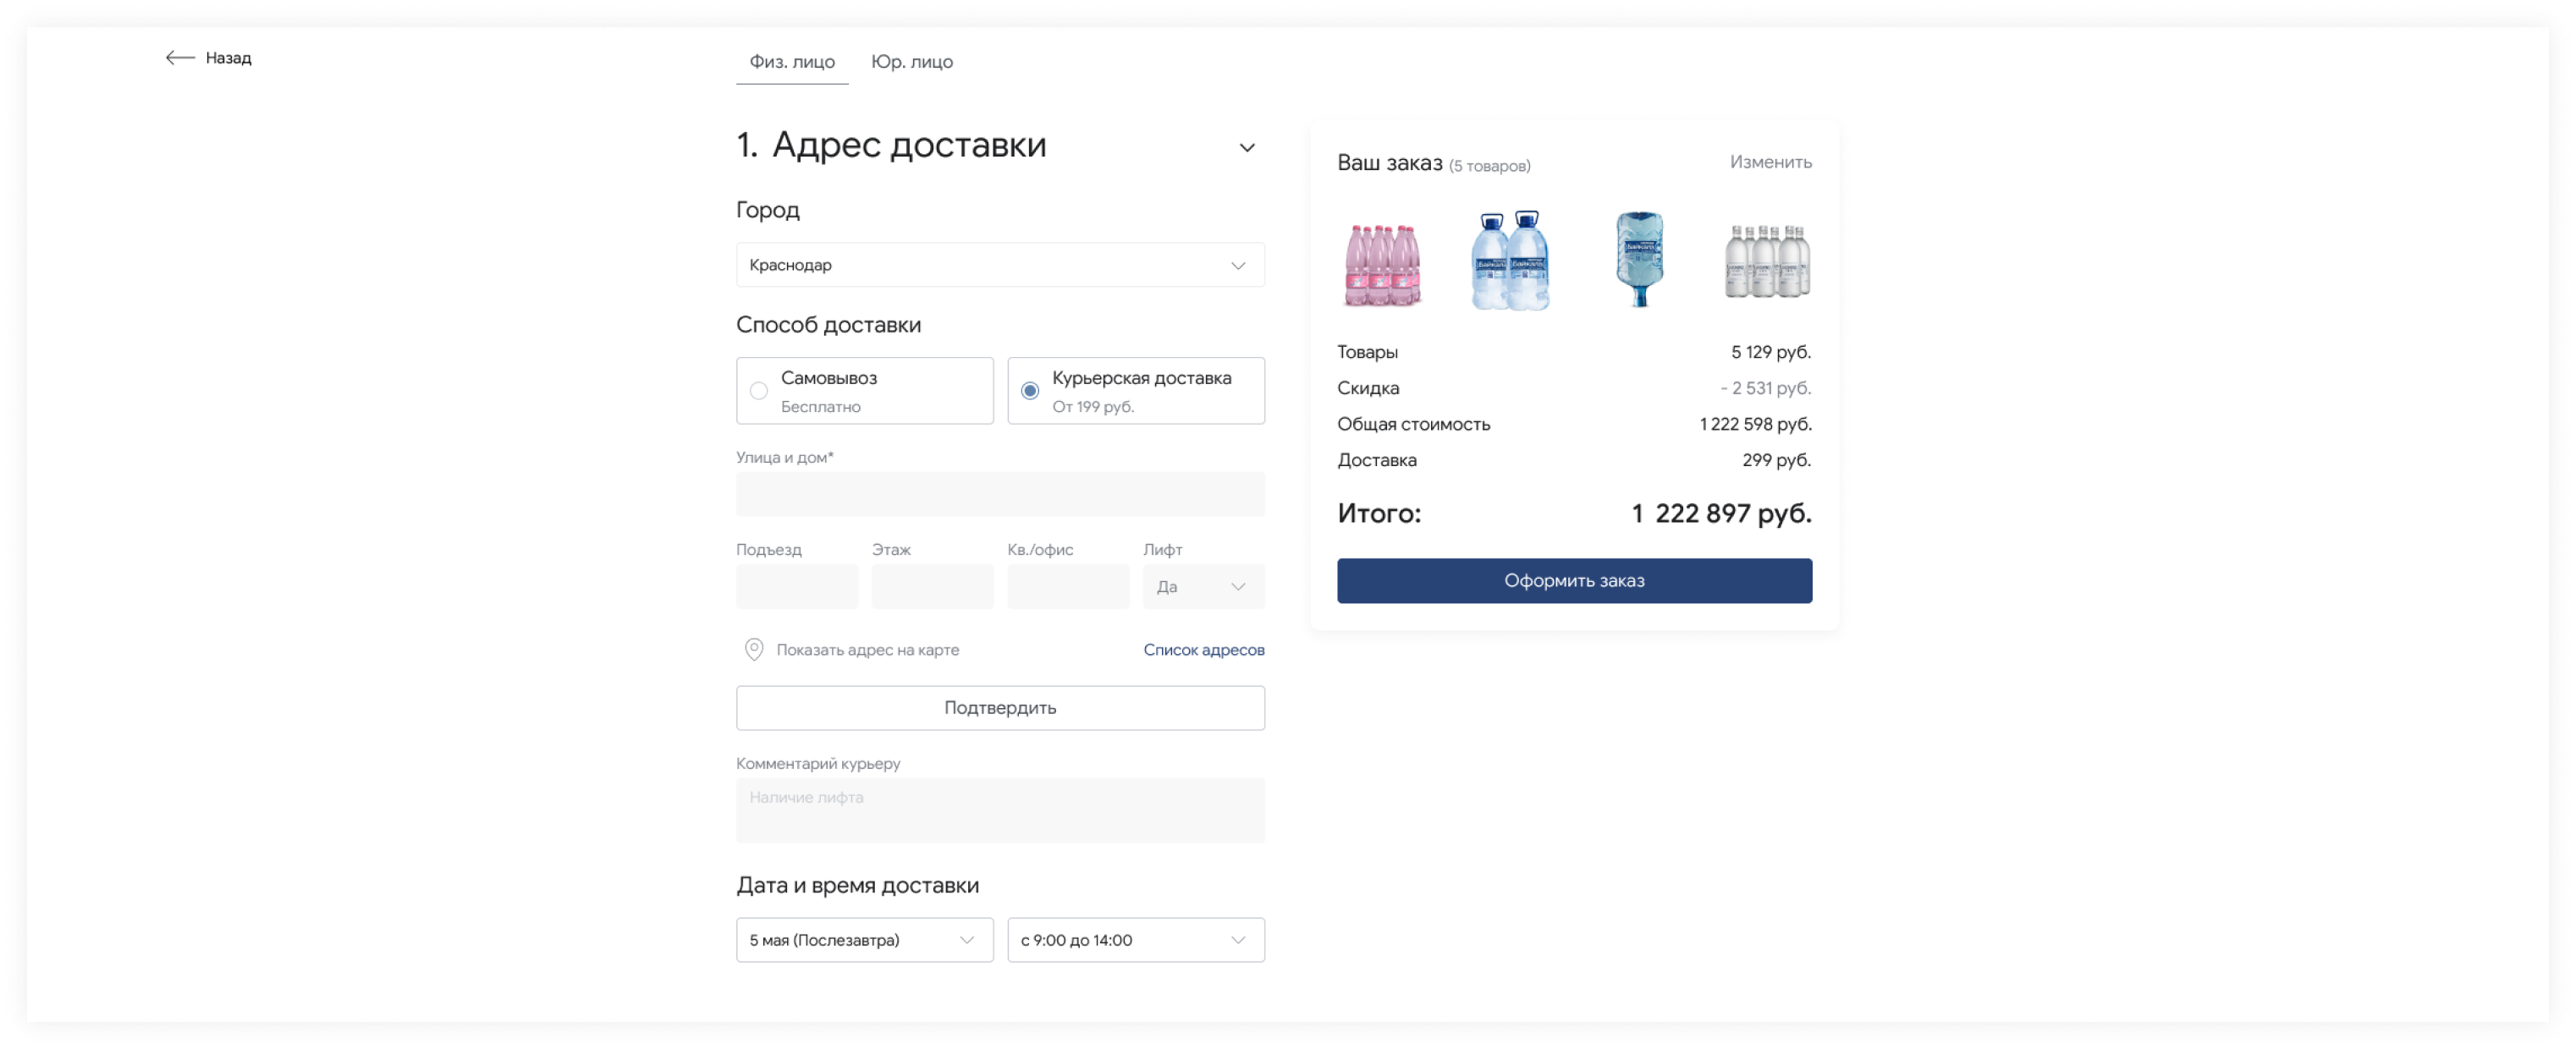
Task: Open the 'Лифт' dropdown set to 'Да'
Action: pos(1203,586)
